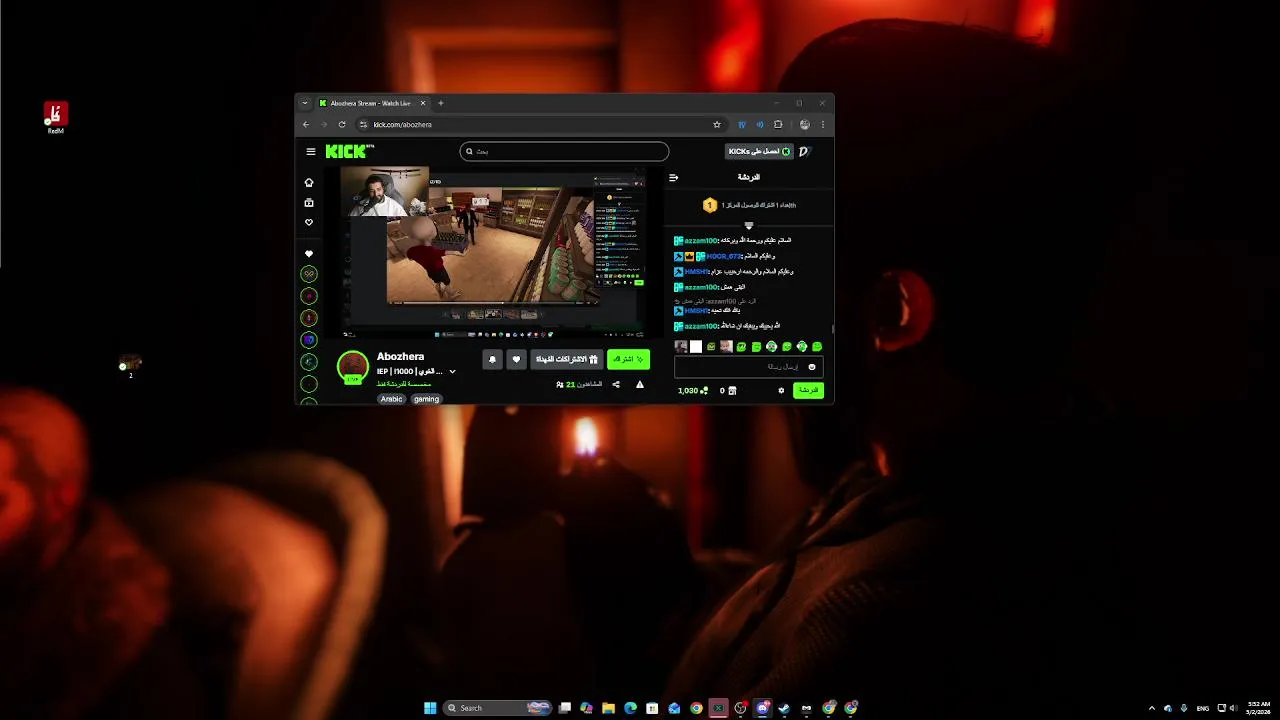Open Steam from the taskbar
Screen dimensions: 1280x720
[x=784, y=708]
